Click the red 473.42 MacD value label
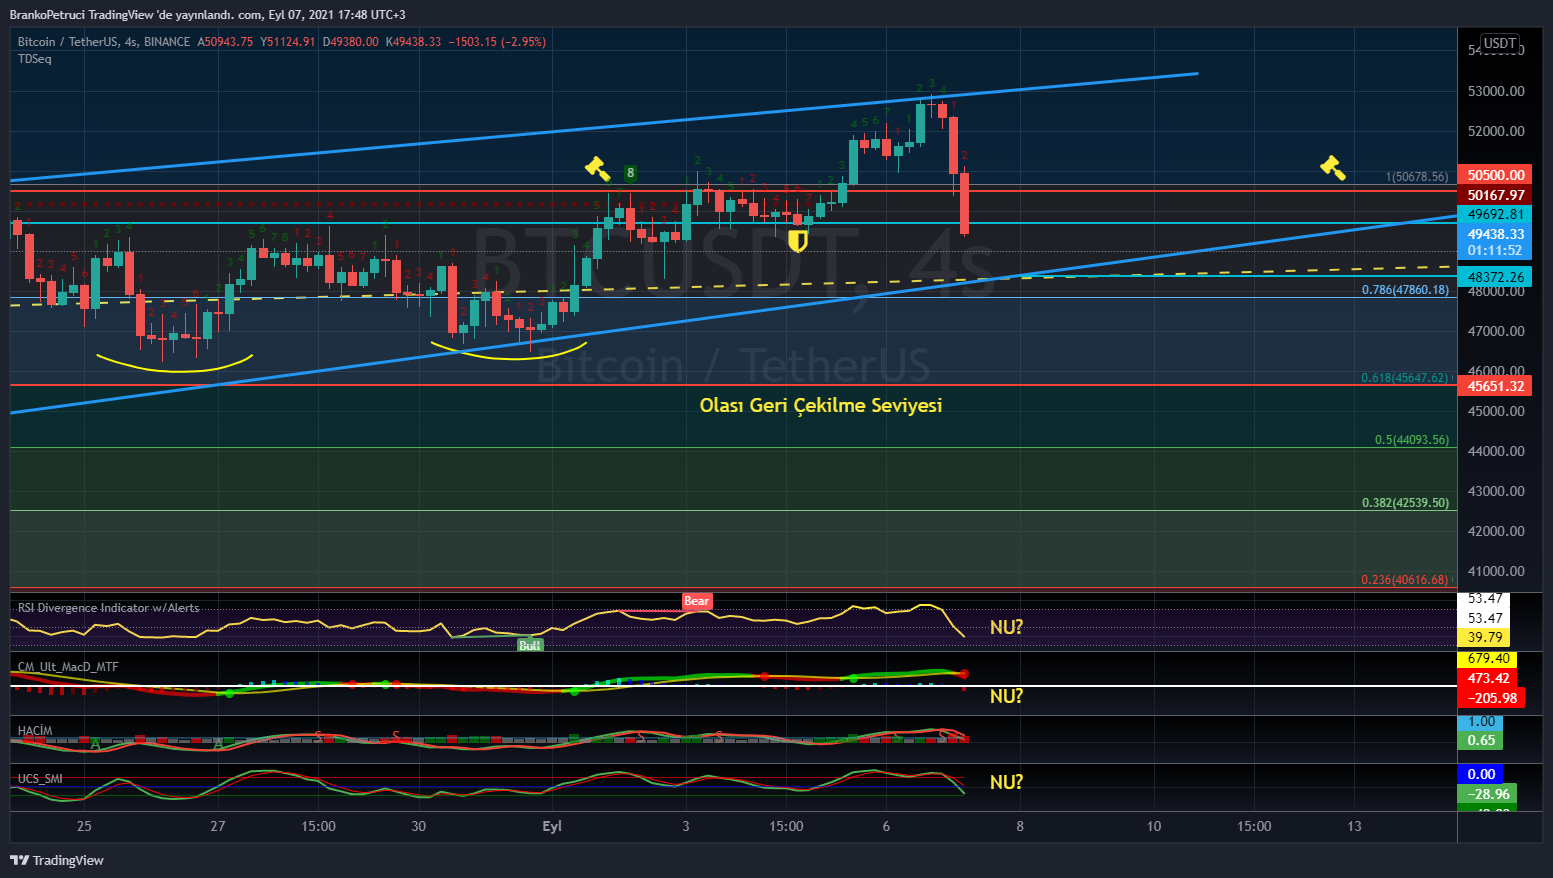1553x878 pixels. (x=1488, y=678)
